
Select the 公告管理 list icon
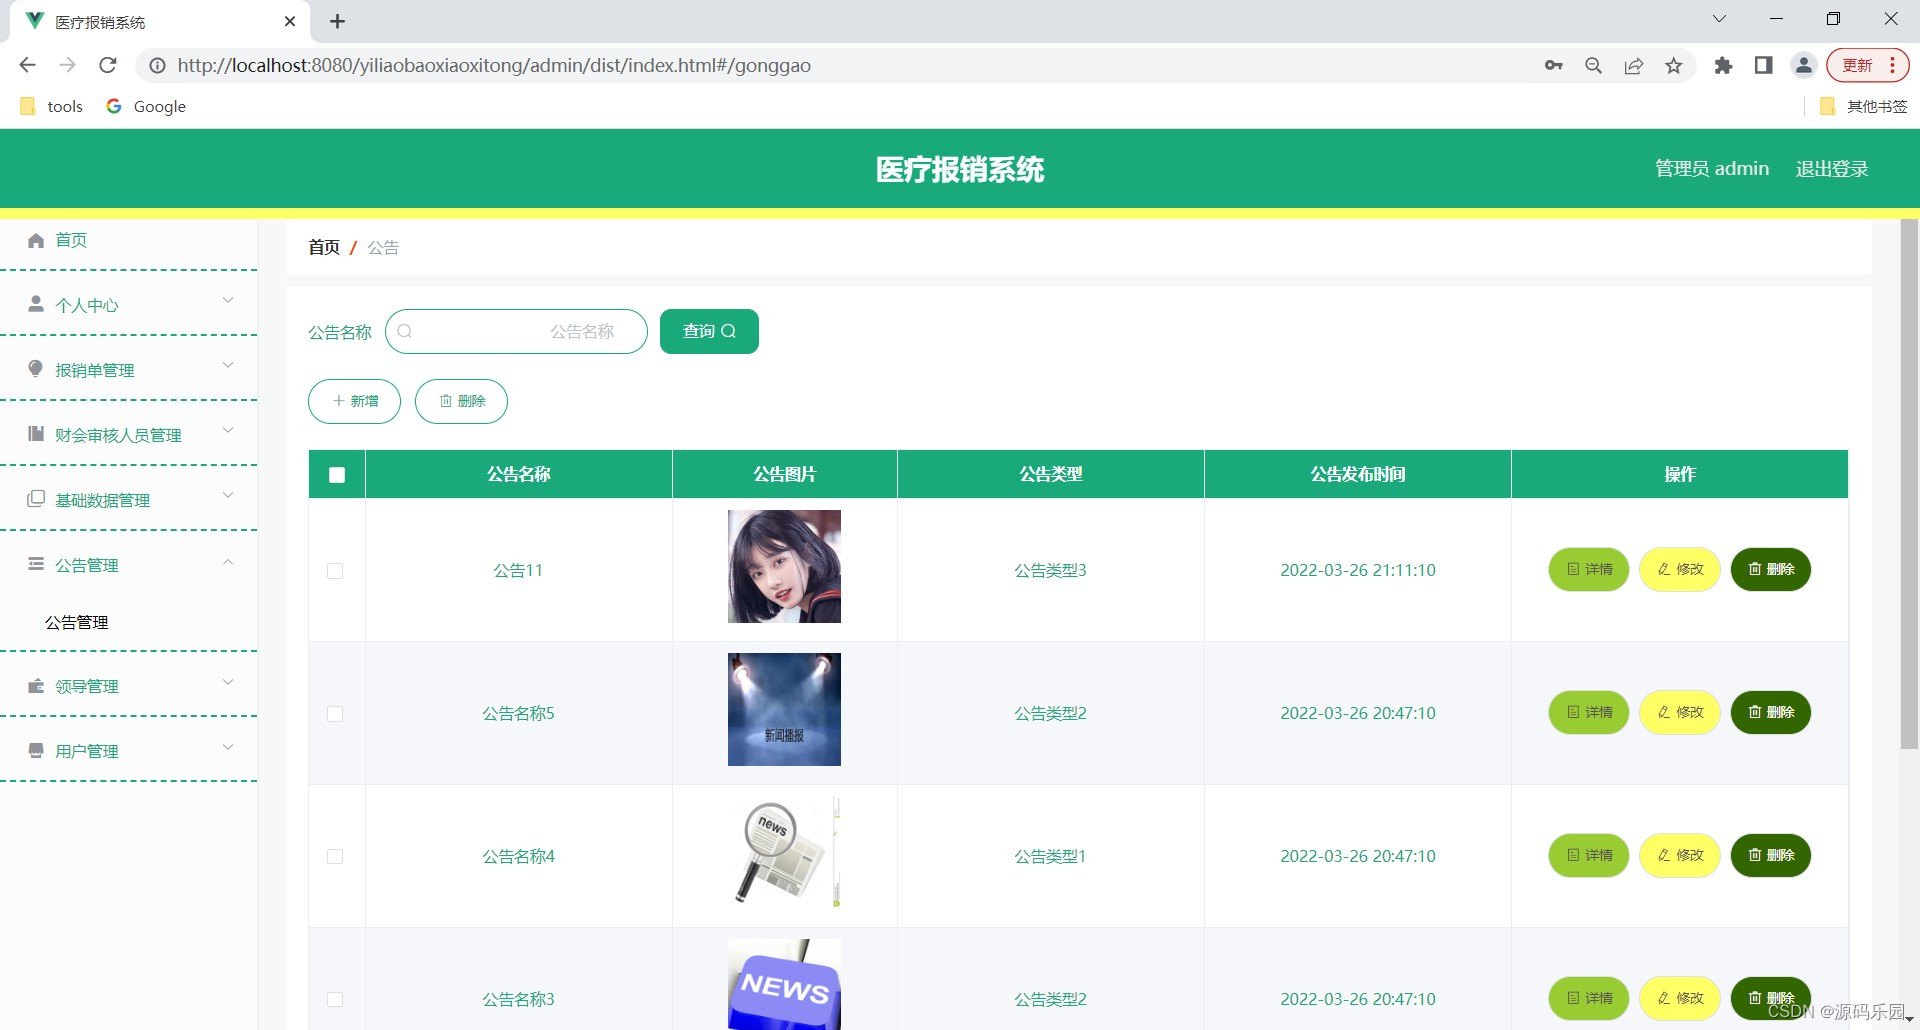tap(36, 564)
